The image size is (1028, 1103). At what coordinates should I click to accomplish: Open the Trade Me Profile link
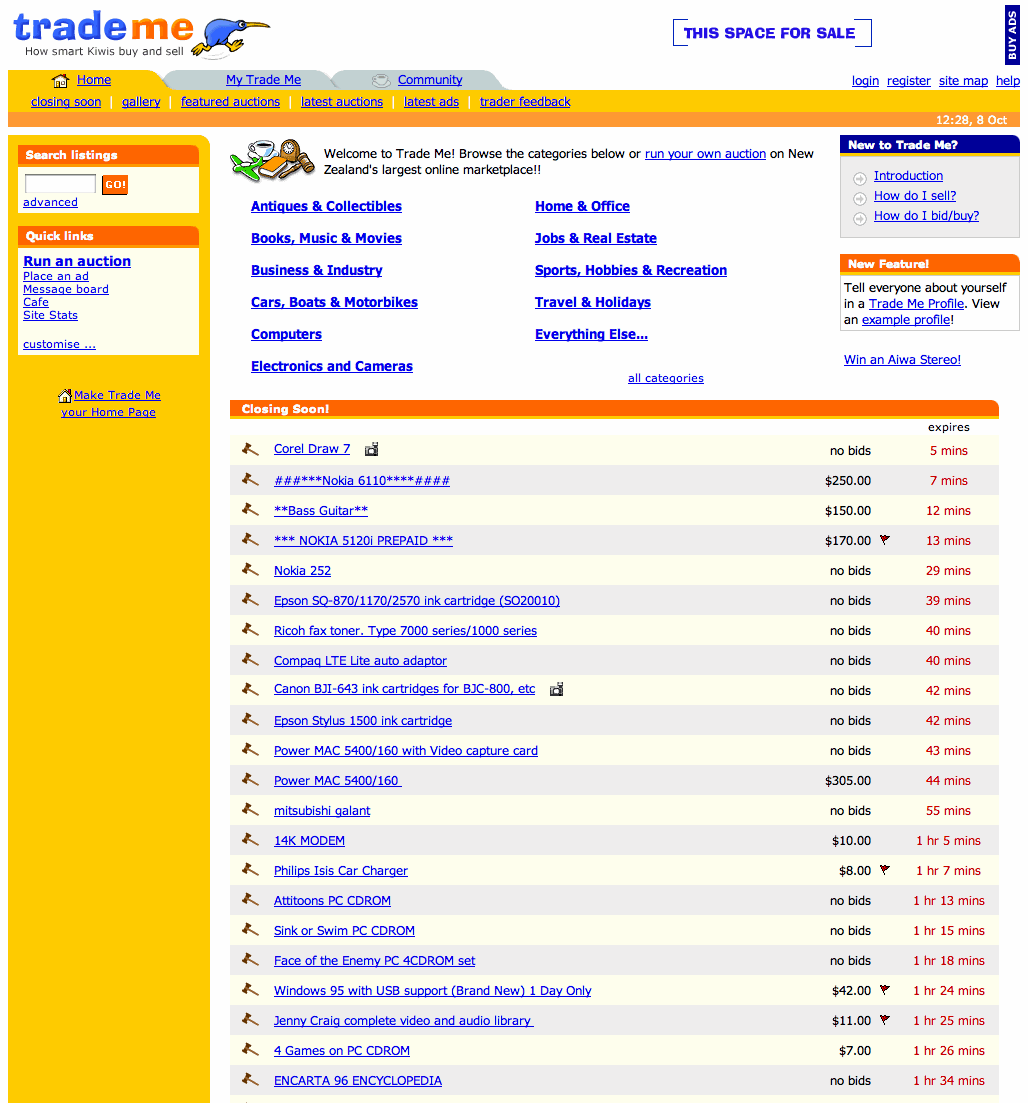[916, 304]
